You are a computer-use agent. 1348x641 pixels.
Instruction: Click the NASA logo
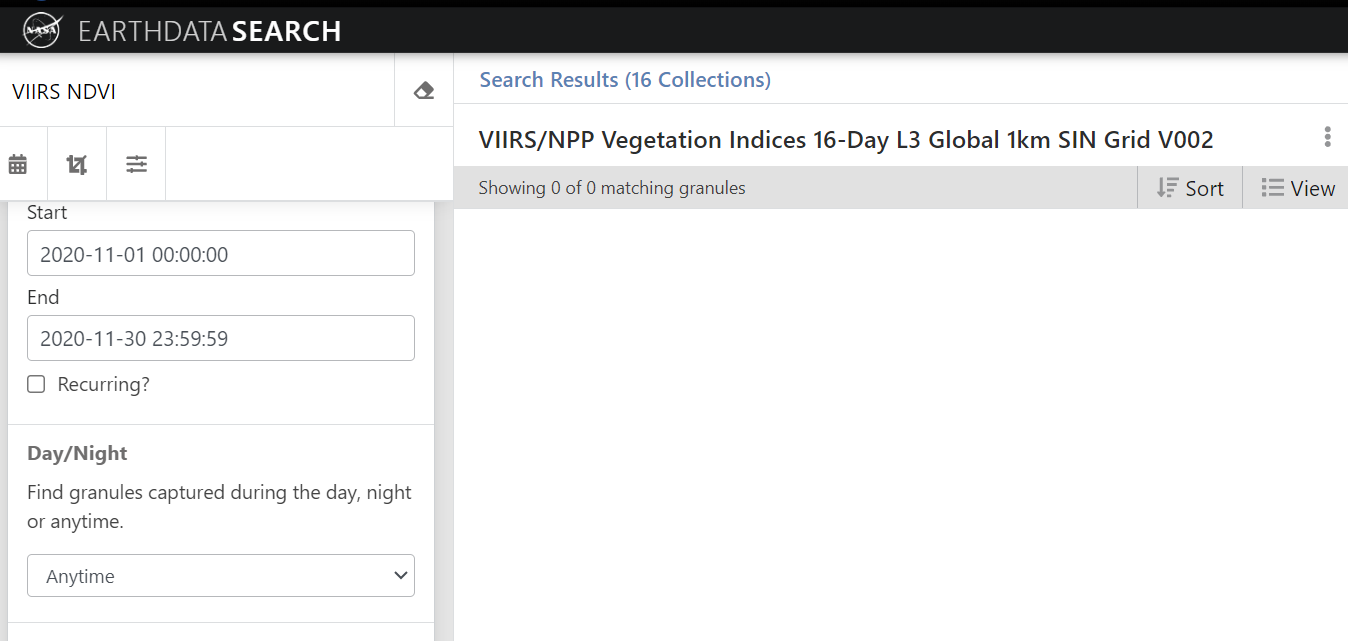point(42,31)
